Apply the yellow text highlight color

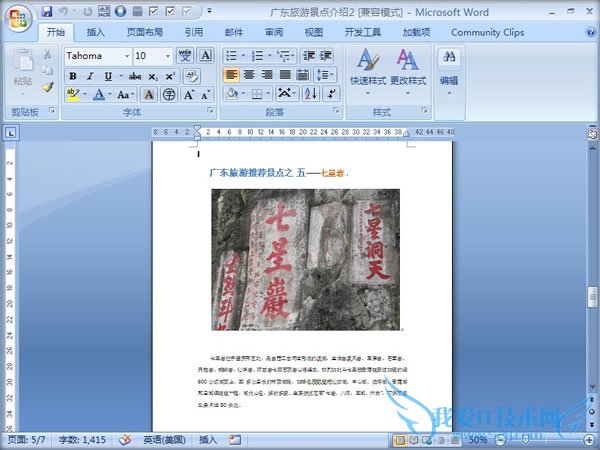73,94
